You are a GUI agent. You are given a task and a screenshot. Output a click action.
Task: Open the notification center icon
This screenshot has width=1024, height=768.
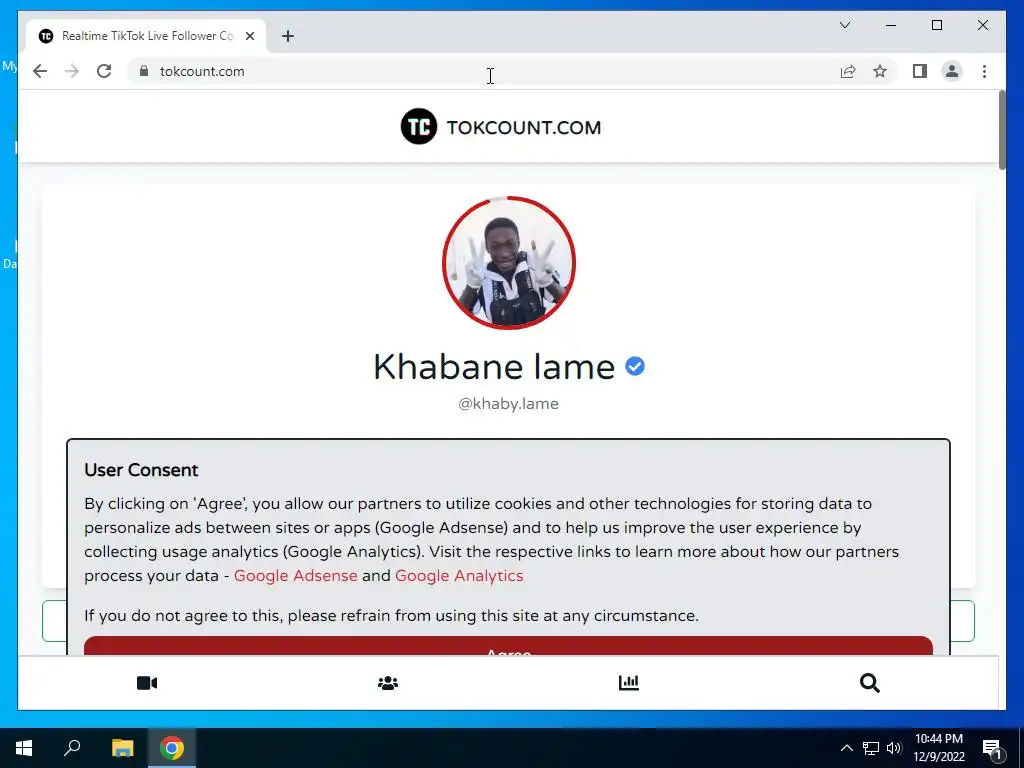tap(992, 748)
